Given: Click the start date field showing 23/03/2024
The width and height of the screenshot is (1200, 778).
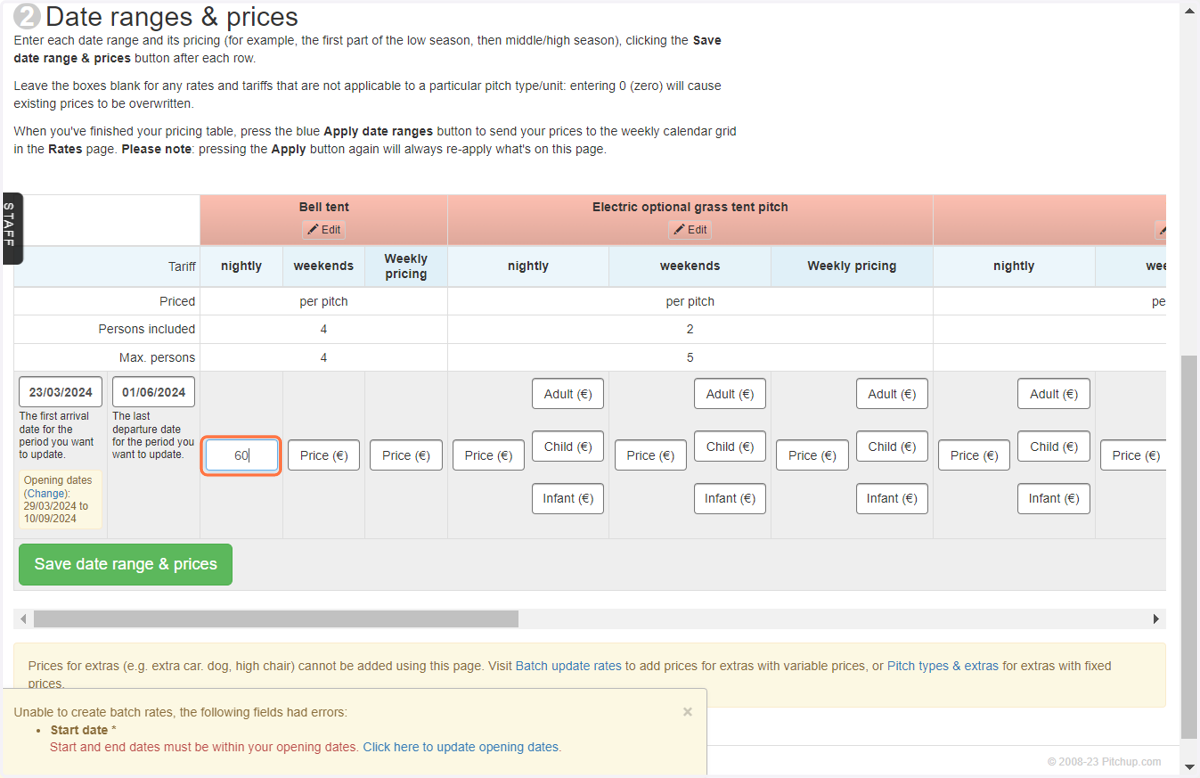Looking at the screenshot, I should (x=61, y=392).
